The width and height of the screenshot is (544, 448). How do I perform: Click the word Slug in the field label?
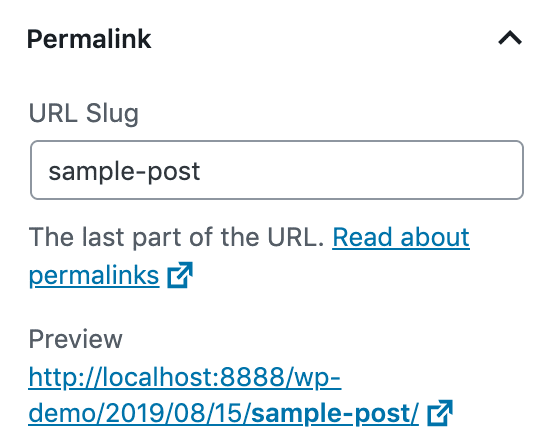click(112, 114)
